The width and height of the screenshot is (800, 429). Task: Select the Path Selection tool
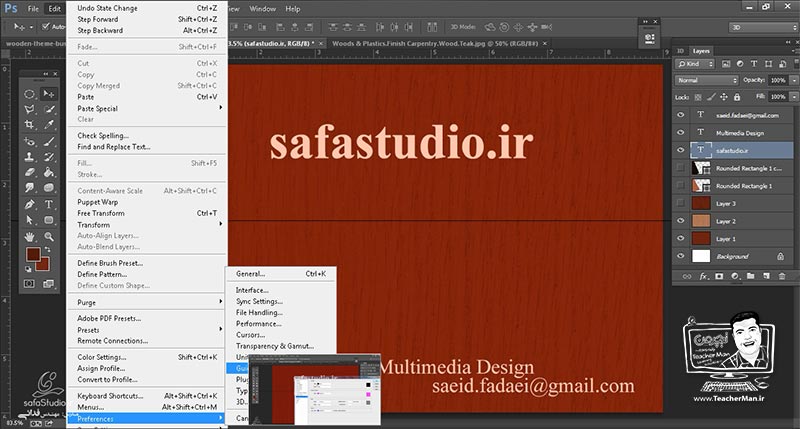coord(30,220)
